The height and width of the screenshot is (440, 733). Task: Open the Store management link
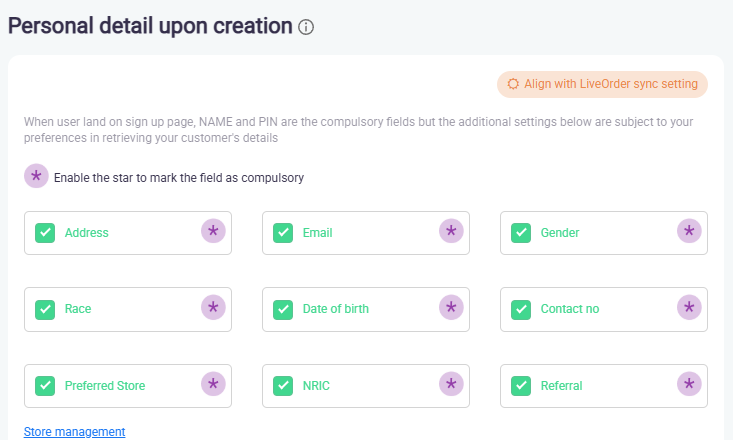click(74, 431)
